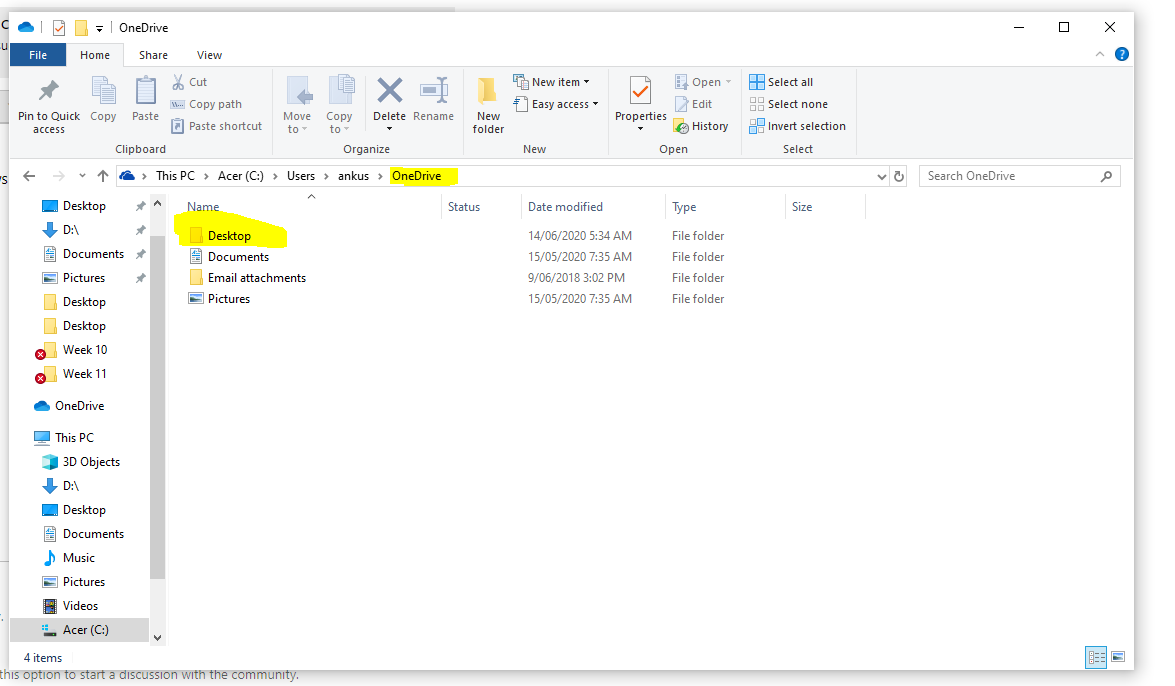The height and width of the screenshot is (686, 1175).
Task: Choose Copy path in ribbon
Action: pyautogui.click(x=206, y=104)
